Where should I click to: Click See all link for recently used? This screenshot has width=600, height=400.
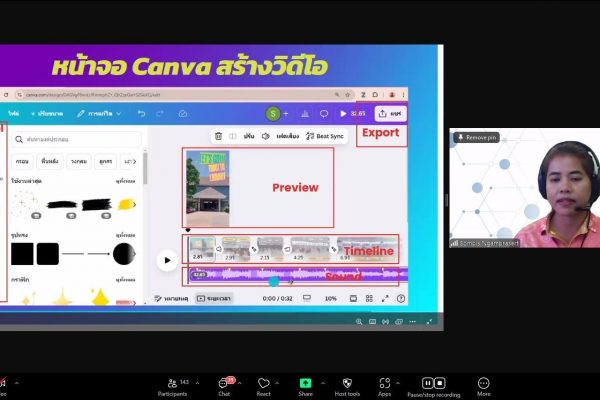coord(126,181)
